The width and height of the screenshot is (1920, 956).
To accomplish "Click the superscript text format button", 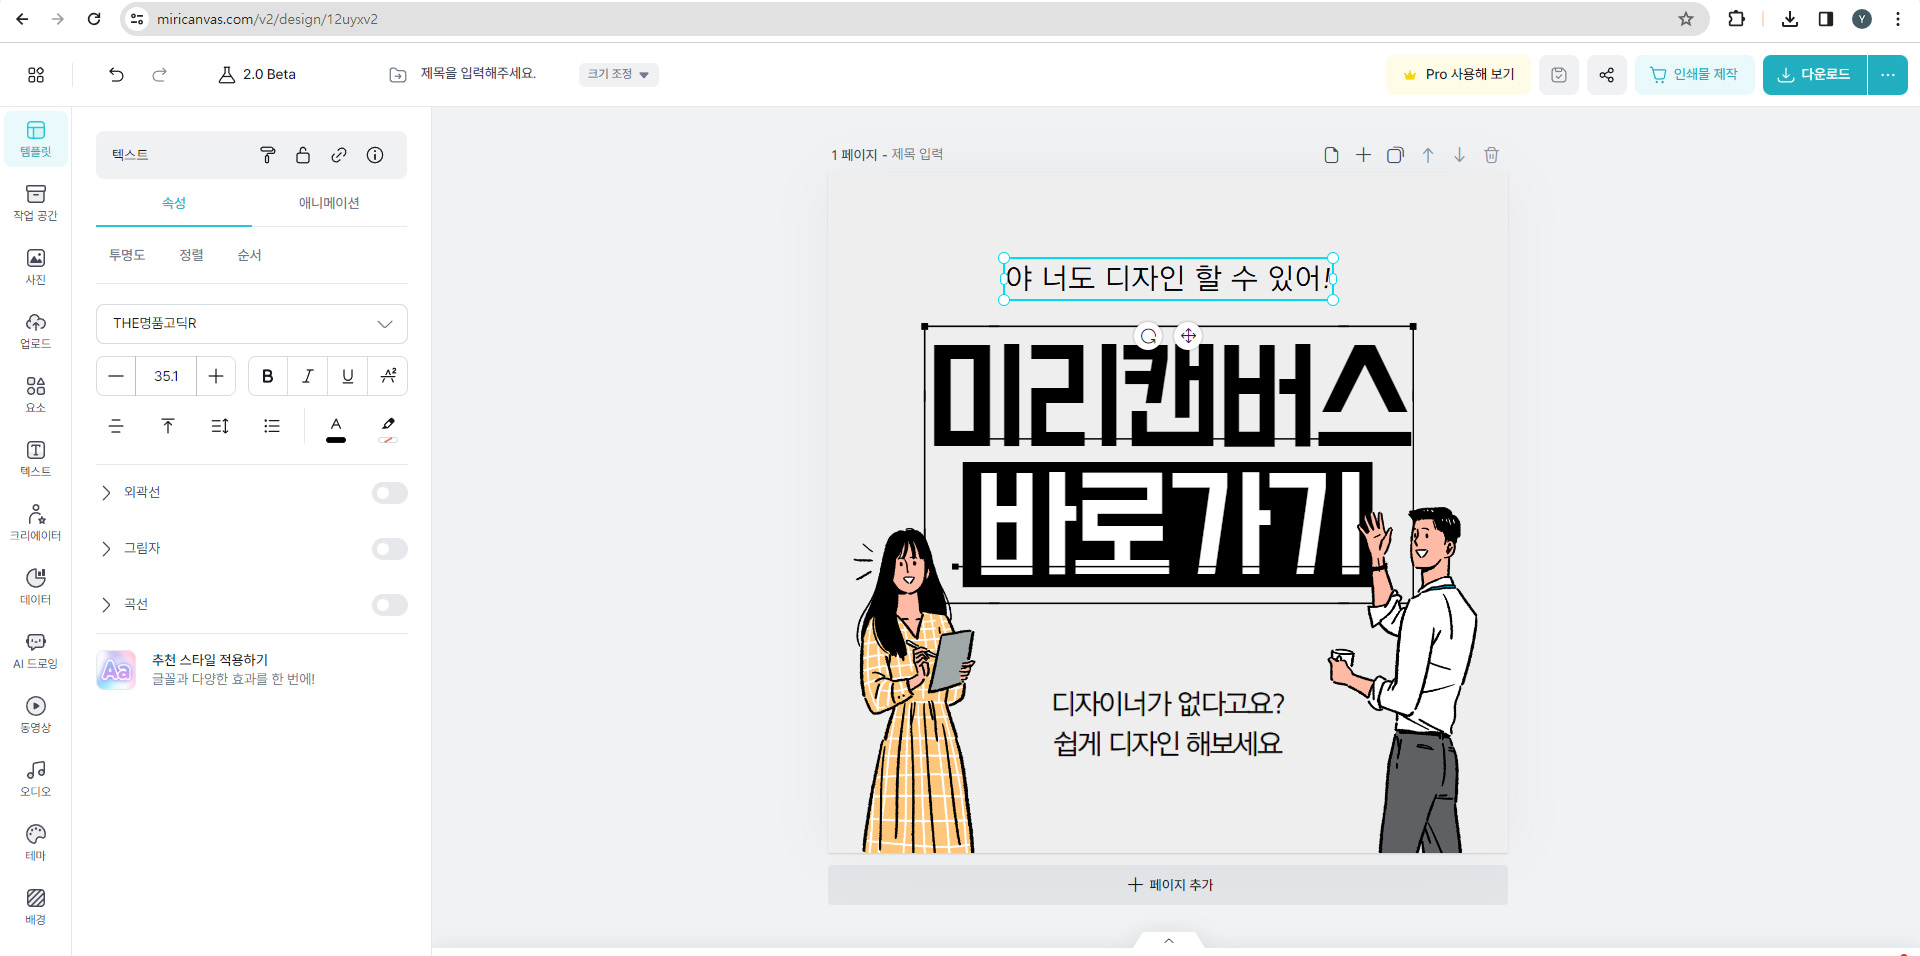I will pos(388,376).
